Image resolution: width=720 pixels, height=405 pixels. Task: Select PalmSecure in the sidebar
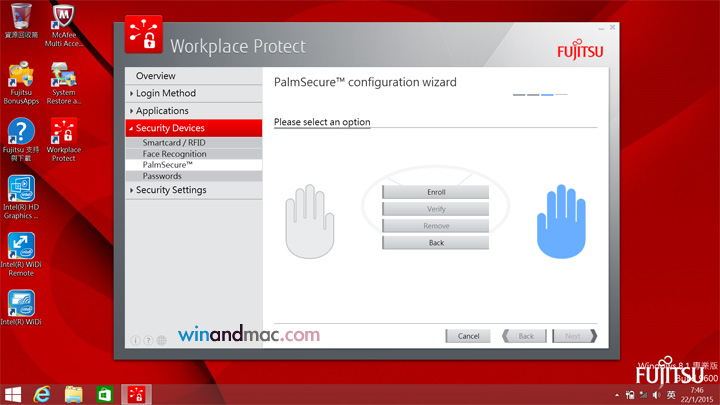194,165
